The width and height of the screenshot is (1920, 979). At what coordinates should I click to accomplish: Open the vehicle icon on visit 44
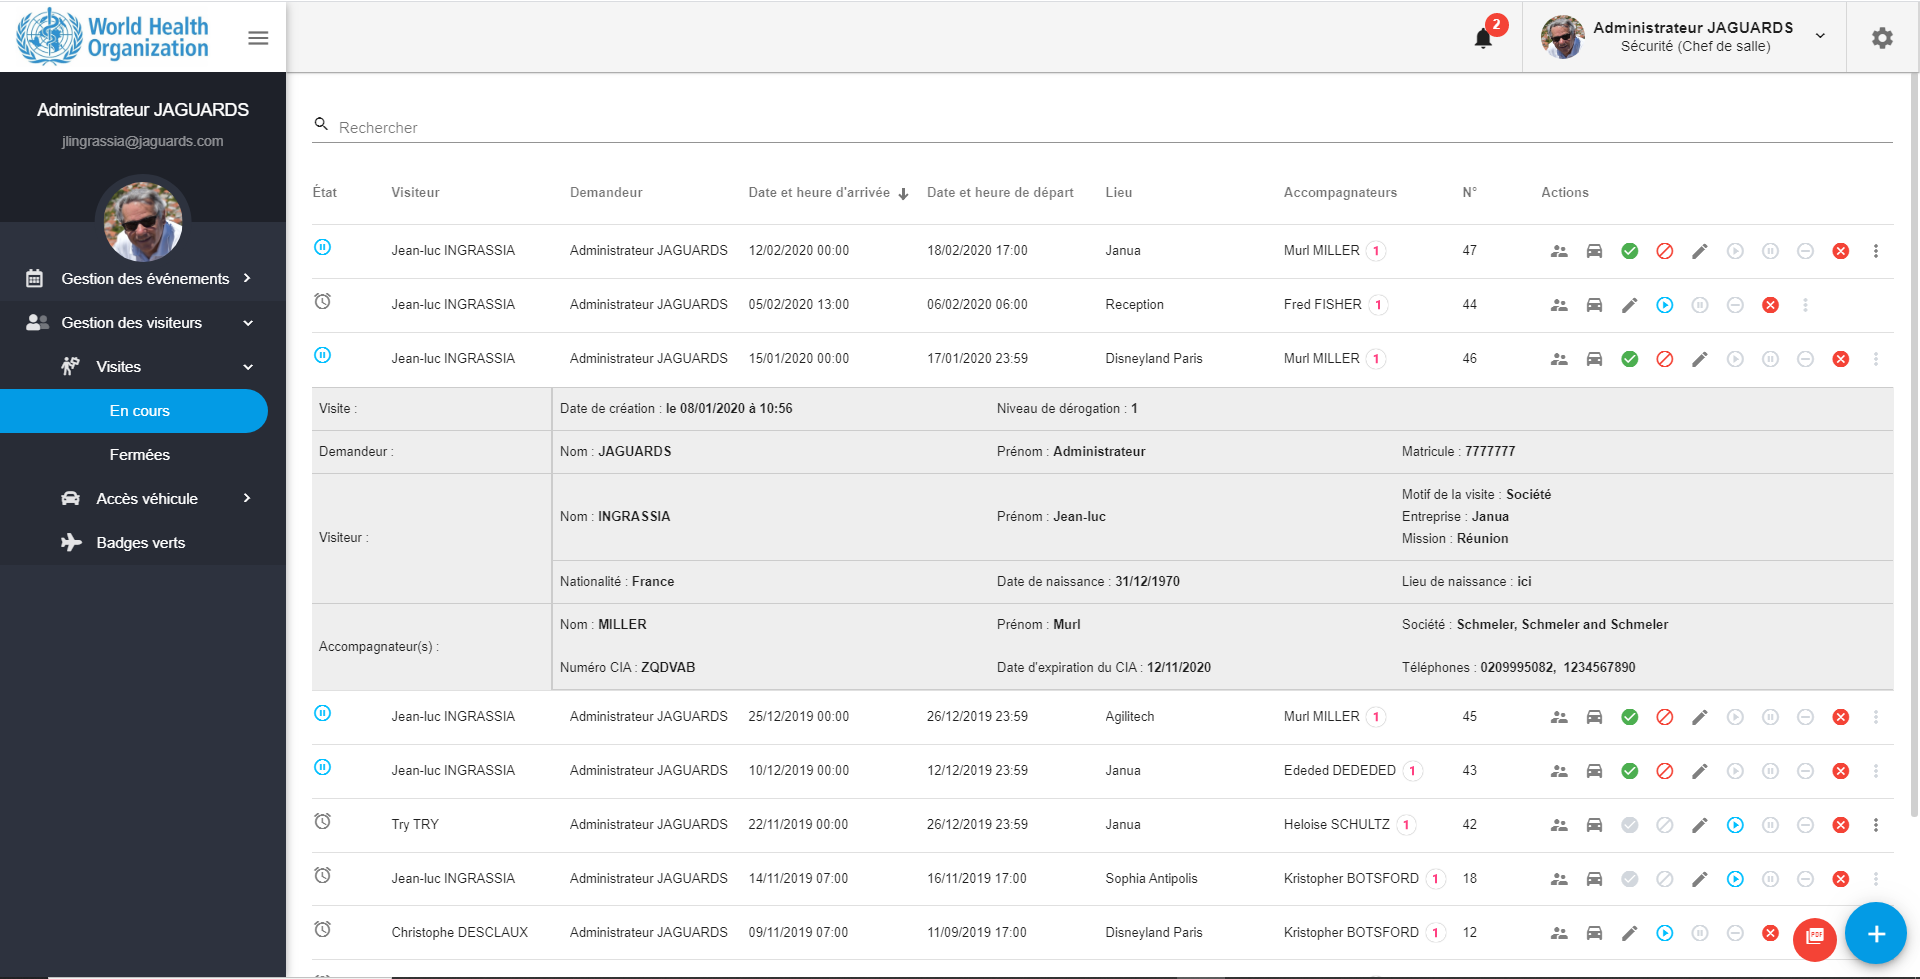[1594, 305]
